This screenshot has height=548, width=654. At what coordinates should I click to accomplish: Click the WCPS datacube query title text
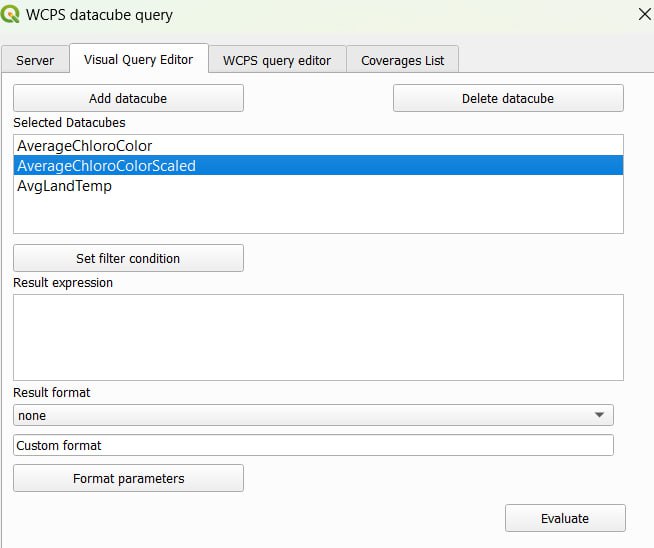click(102, 15)
